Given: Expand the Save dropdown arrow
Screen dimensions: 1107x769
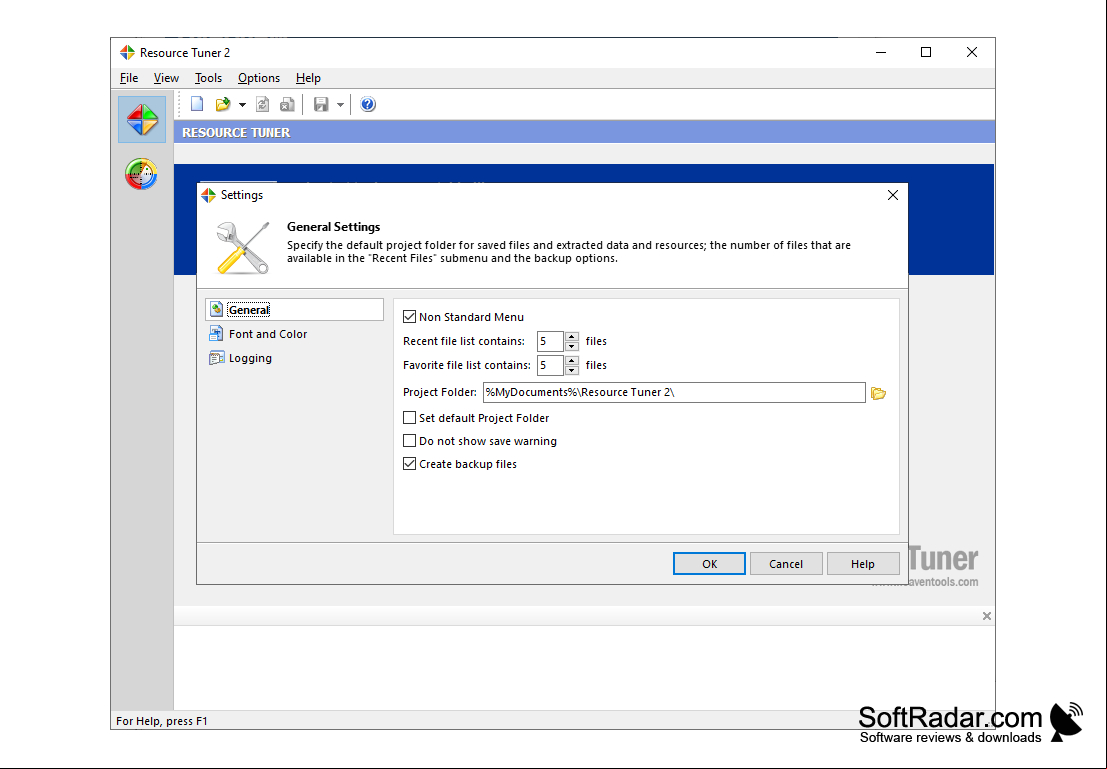Looking at the screenshot, I should [x=340, y=105].
